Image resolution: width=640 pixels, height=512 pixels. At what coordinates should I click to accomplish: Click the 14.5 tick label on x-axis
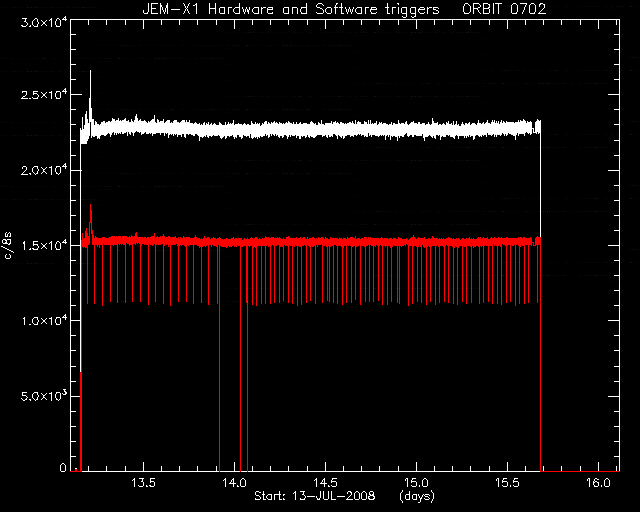[x=325, y=483]
